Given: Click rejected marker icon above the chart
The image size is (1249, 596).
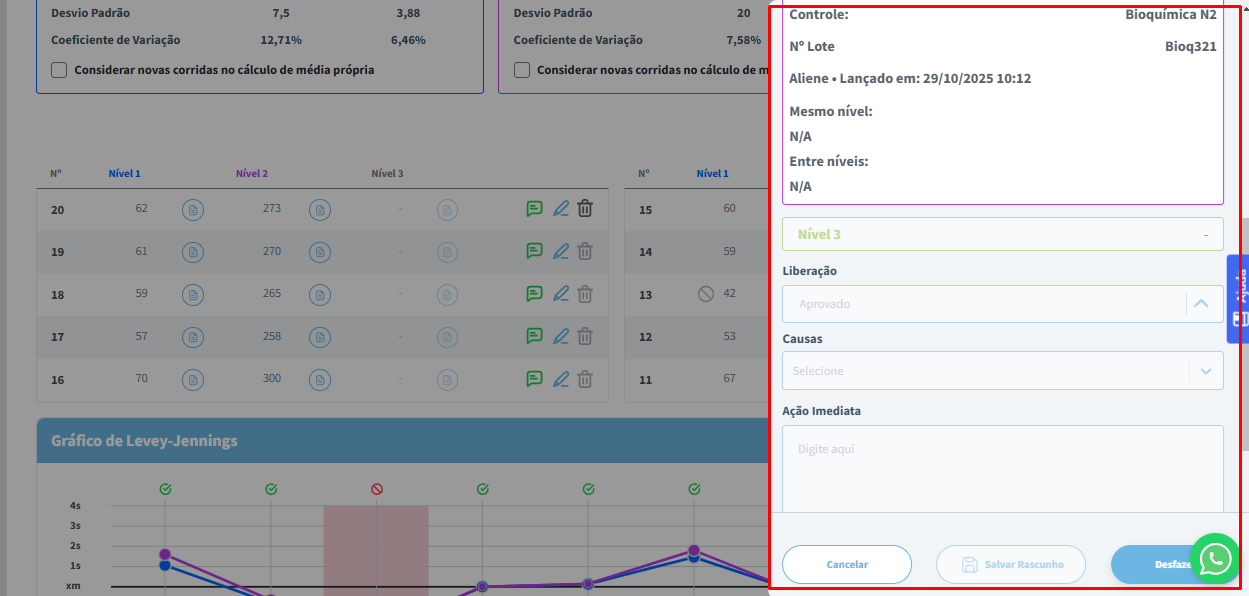Looking at the screenshot, I should coord(377,489).
